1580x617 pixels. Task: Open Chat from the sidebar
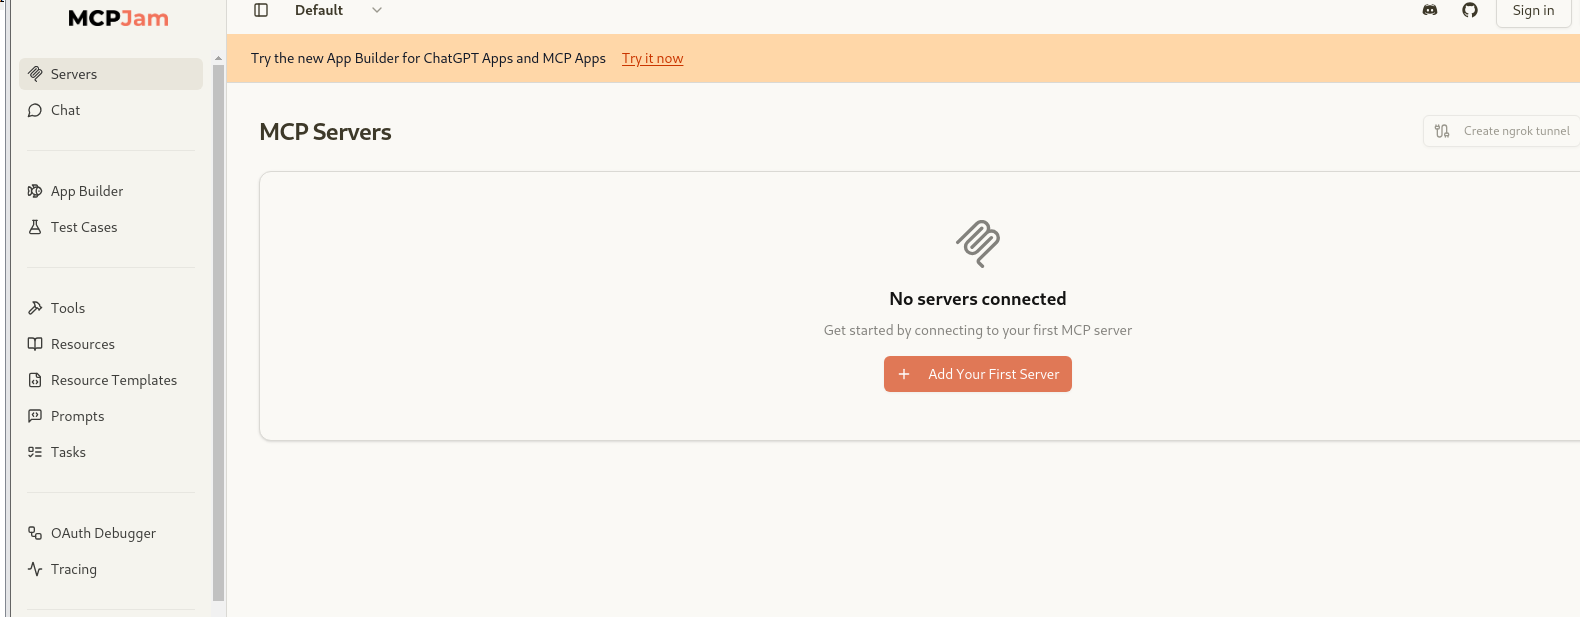(66, 110)
